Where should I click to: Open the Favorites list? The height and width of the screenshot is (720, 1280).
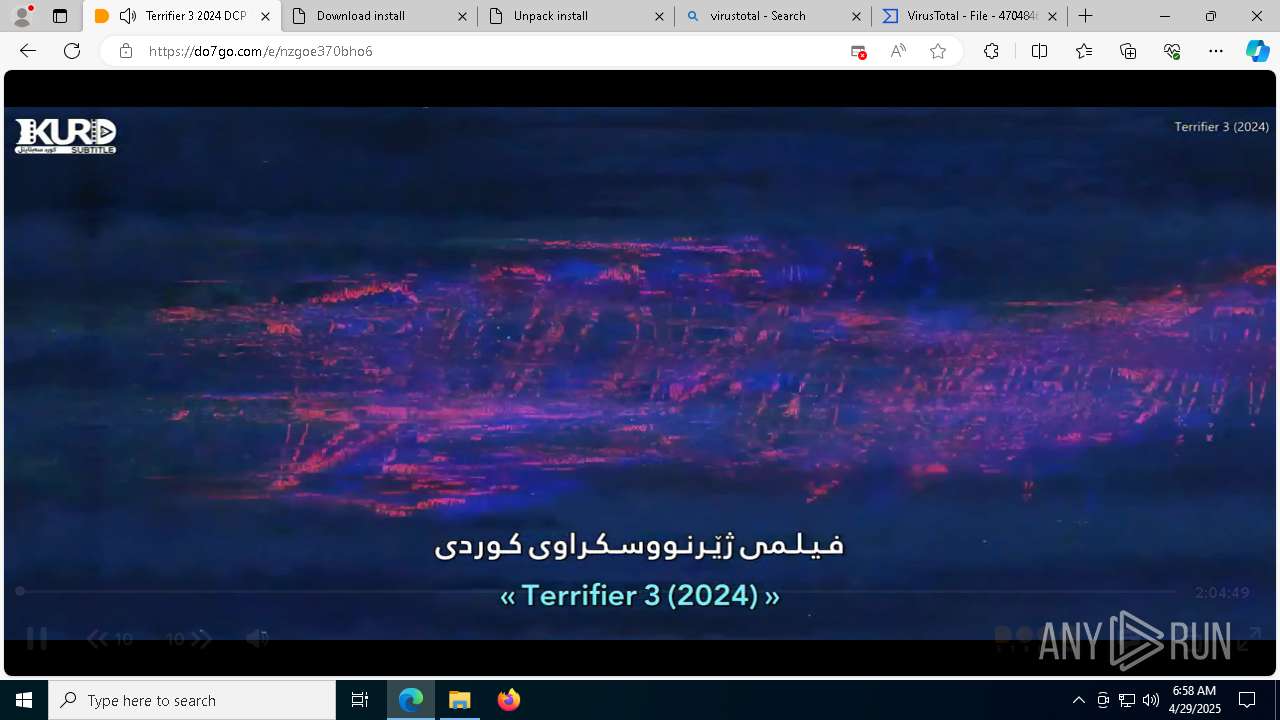click(1084, 51)
